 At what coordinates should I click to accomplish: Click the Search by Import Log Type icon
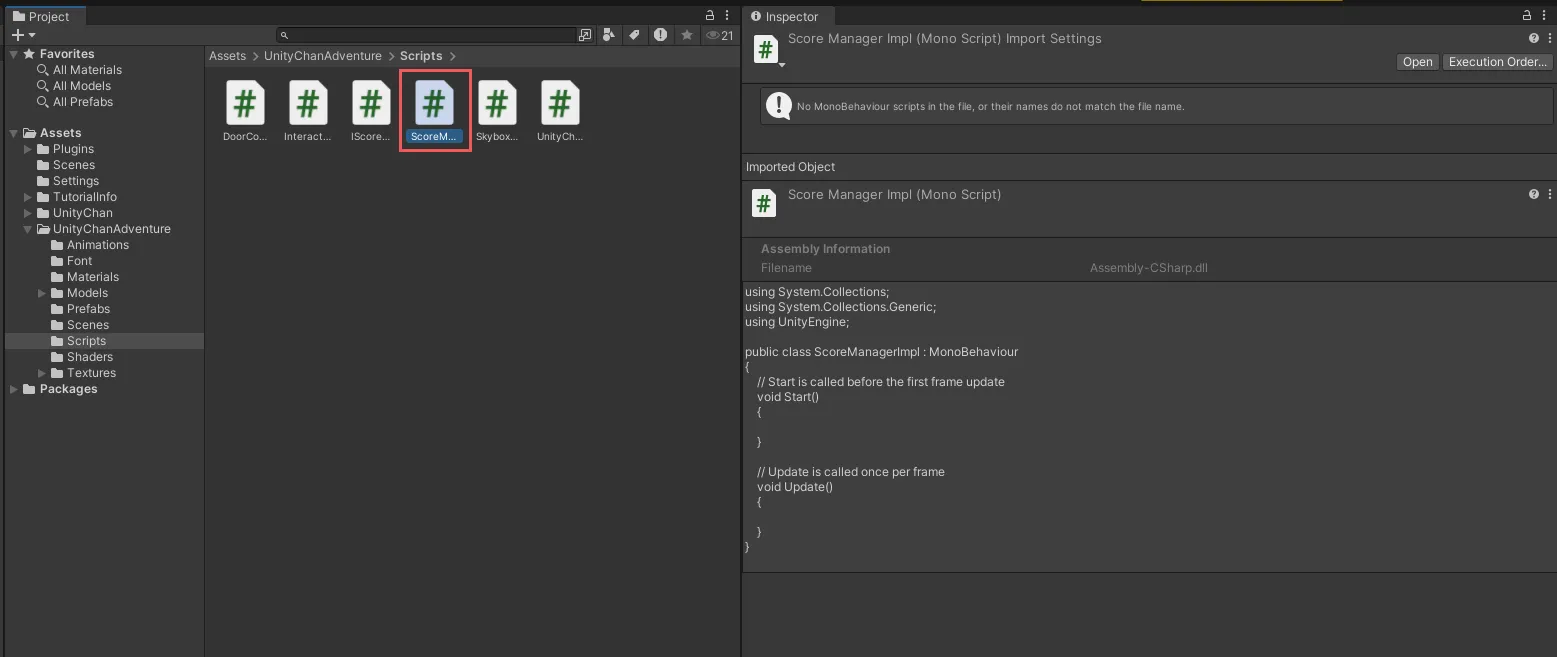(x=660, y=35)
